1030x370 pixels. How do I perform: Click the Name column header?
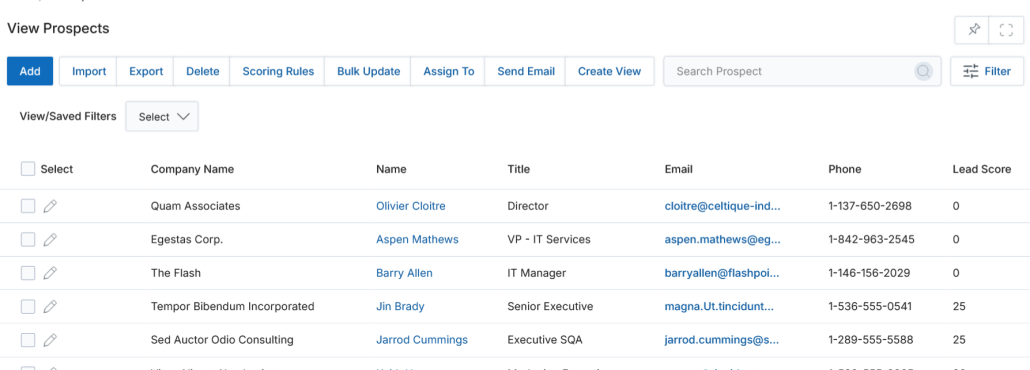point(391,169)
